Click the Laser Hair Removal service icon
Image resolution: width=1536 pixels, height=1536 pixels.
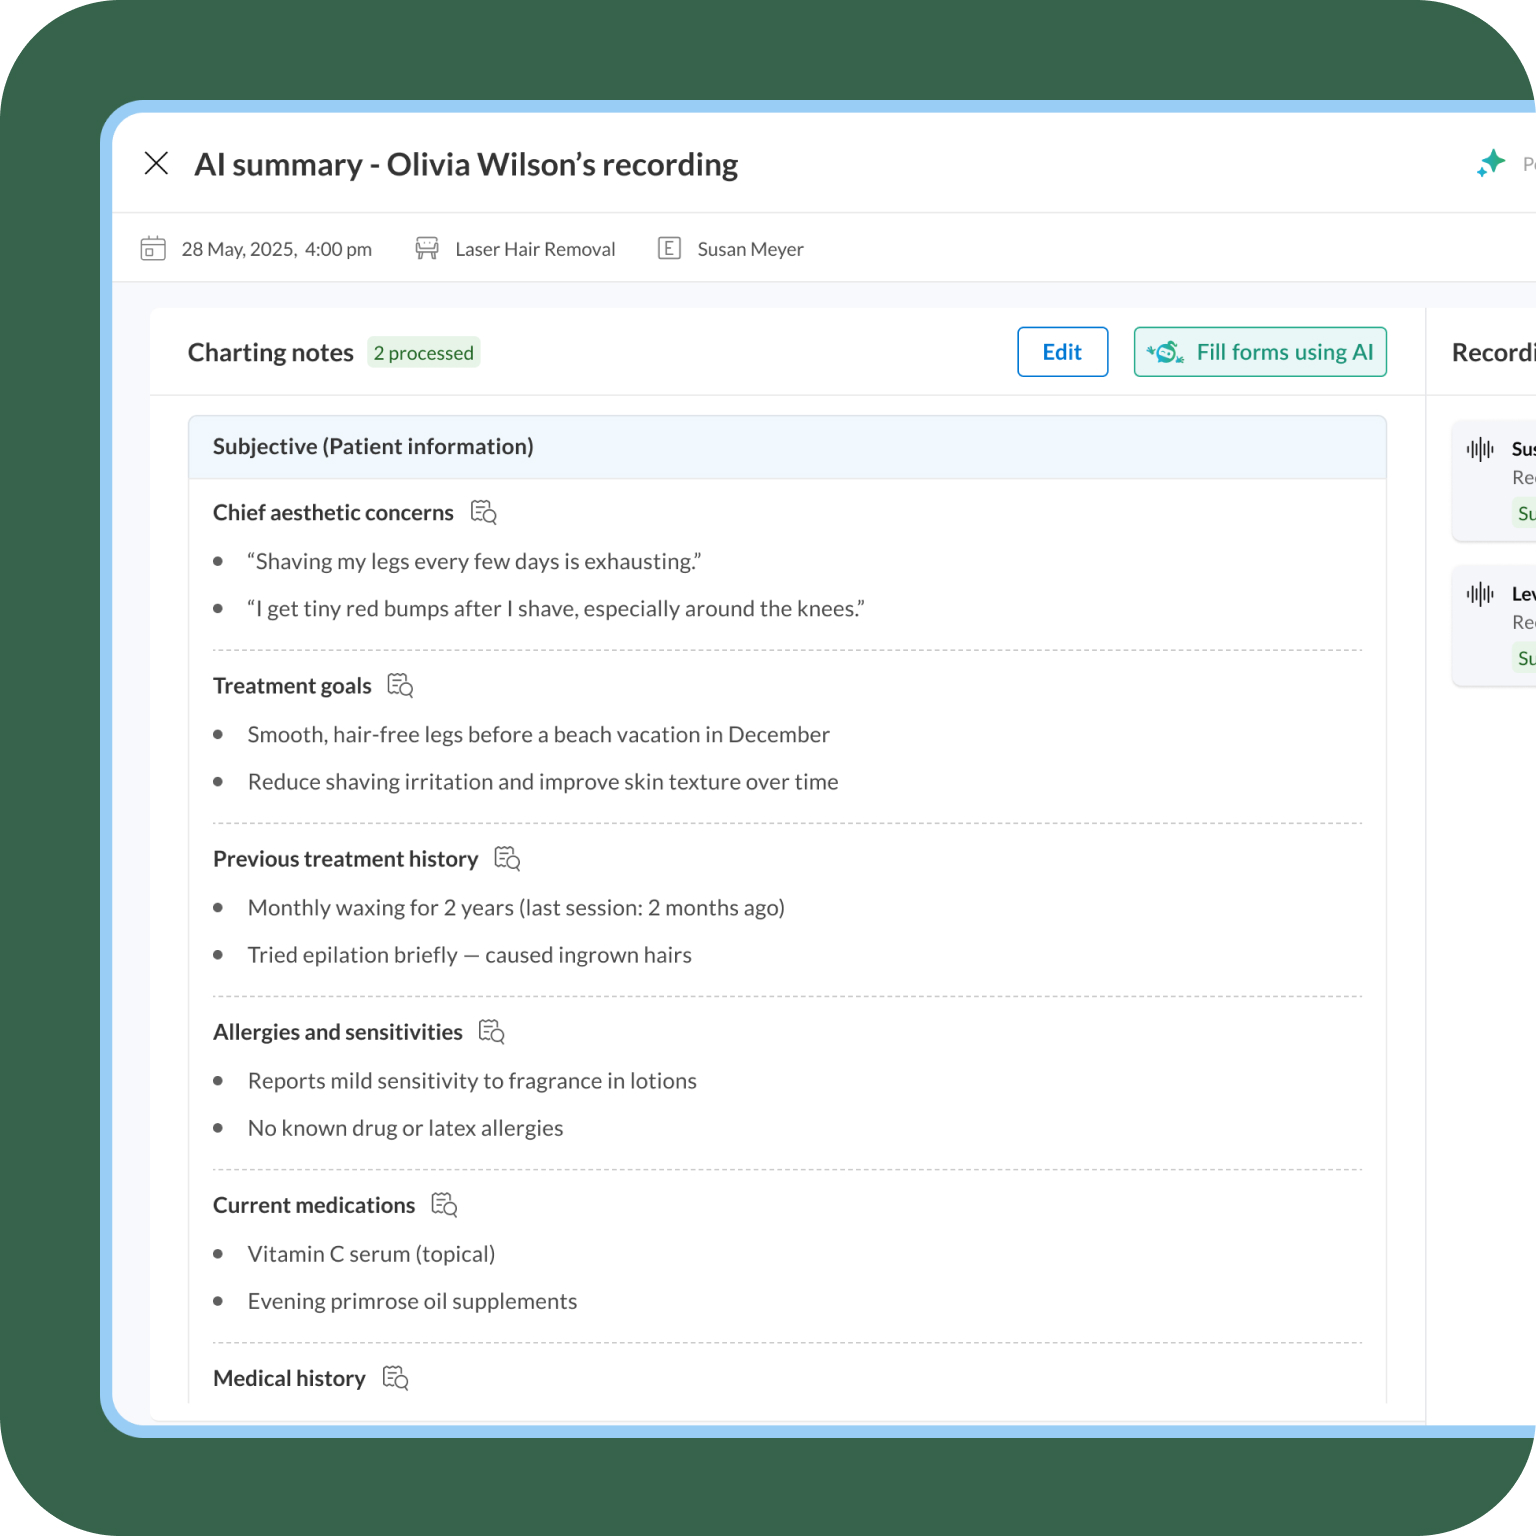pyautogui.click(x=427, y=249)
